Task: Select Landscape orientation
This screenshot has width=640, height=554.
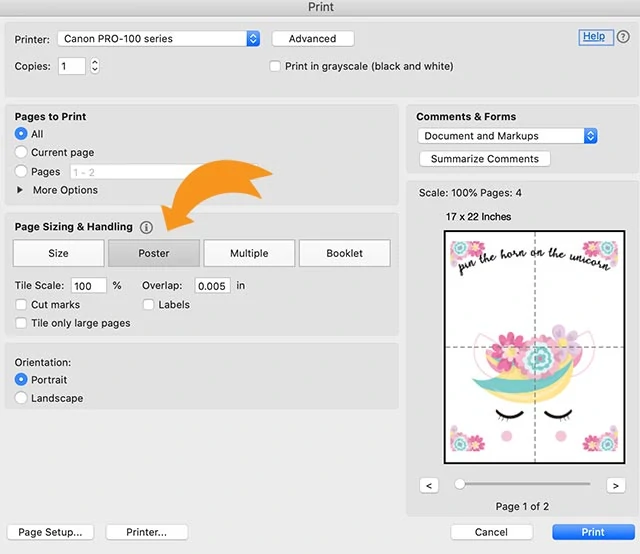Action: (21, 398)
